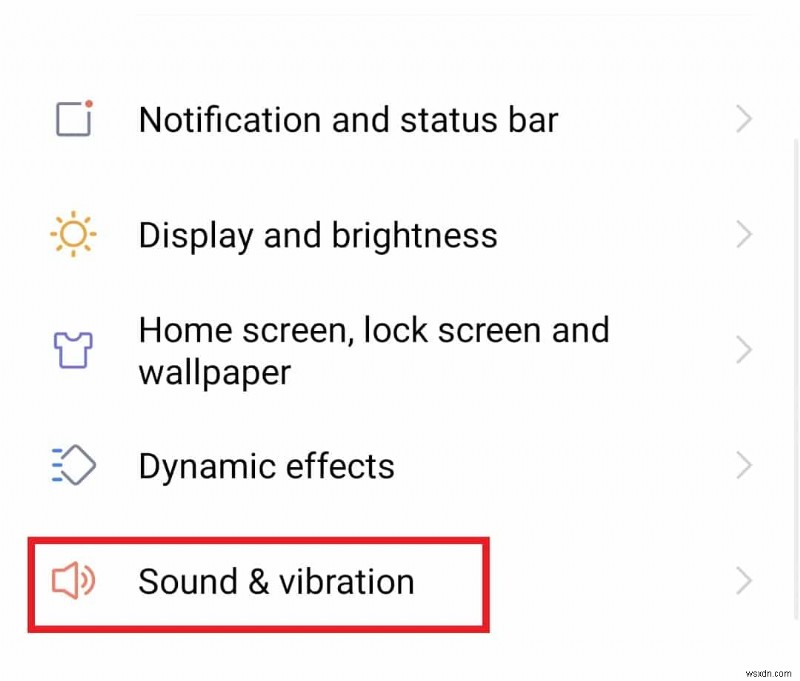
Task: Tap Home screen, lock screen and wallpaper text
Action: tap(374, 350)
